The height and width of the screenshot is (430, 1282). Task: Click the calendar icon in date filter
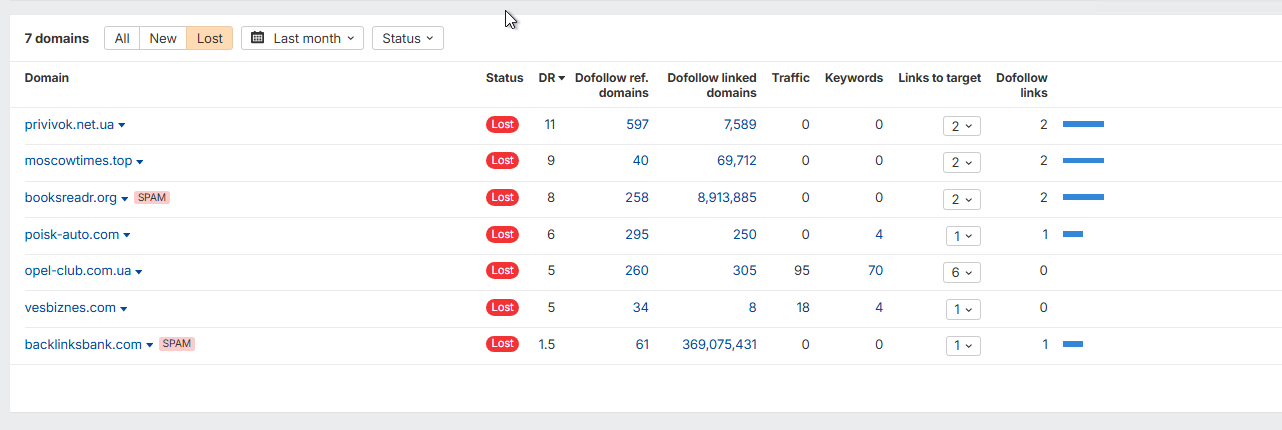(257, 38)
